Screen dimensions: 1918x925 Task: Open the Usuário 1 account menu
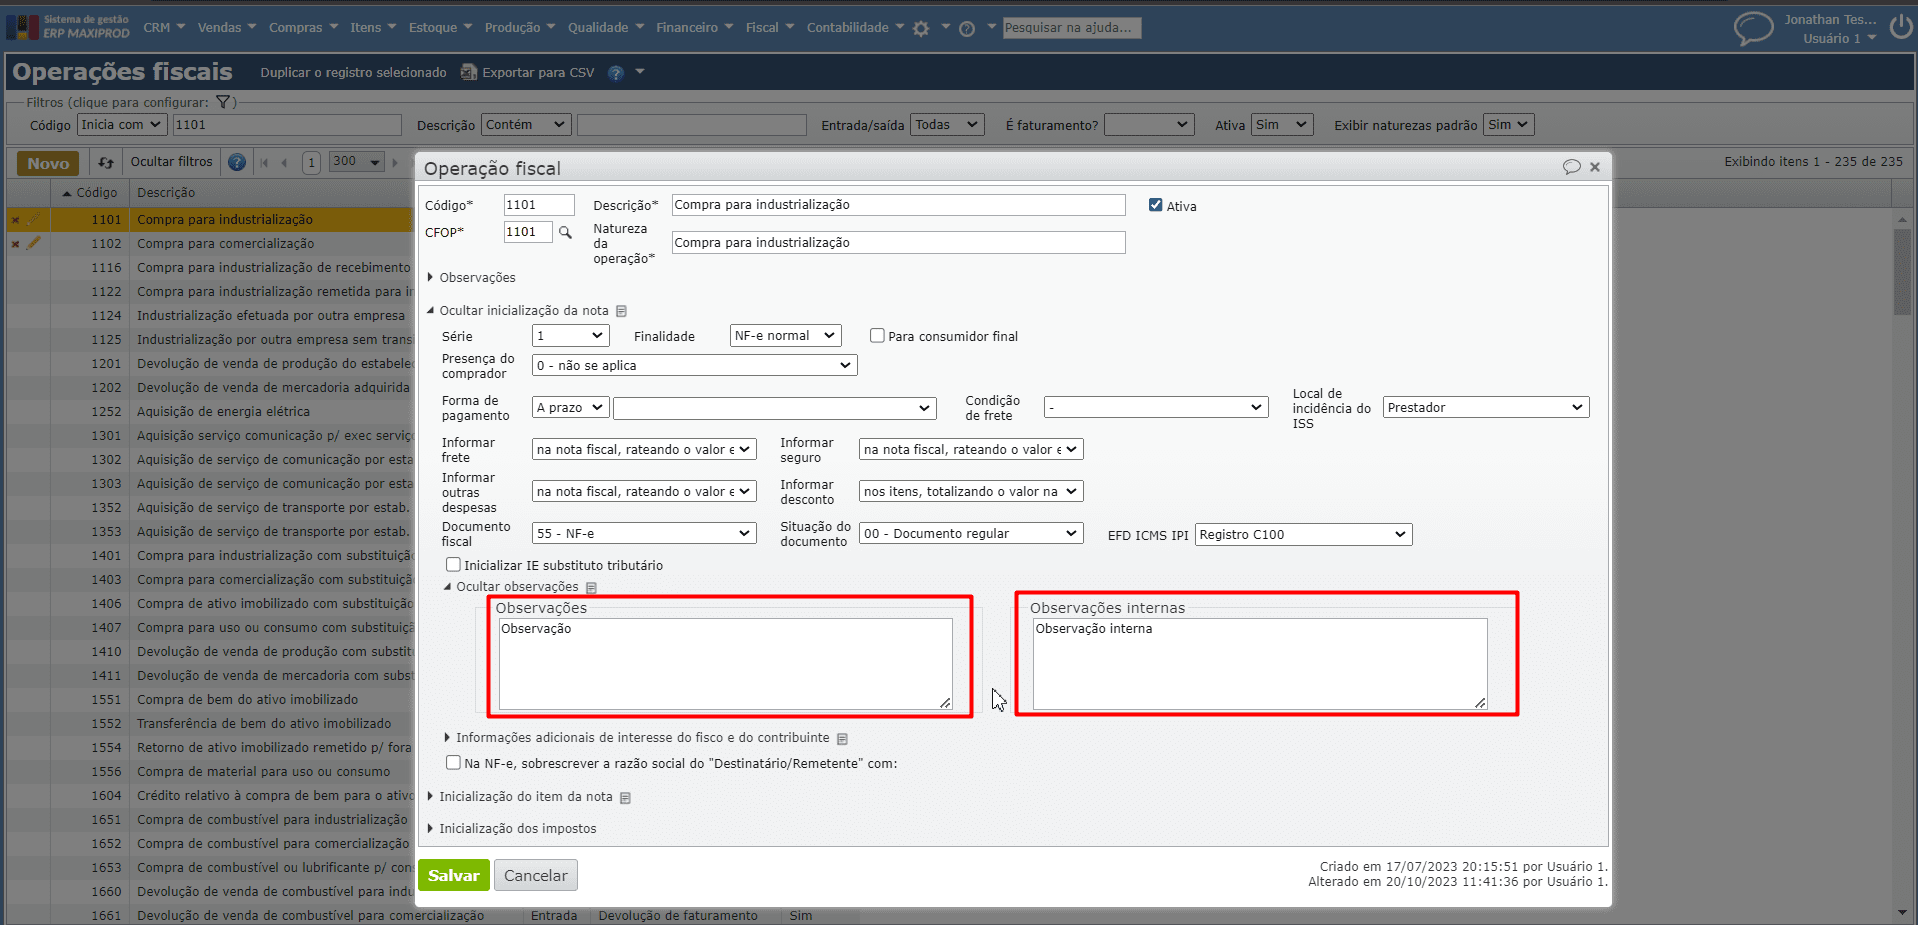coord(1839,39)
